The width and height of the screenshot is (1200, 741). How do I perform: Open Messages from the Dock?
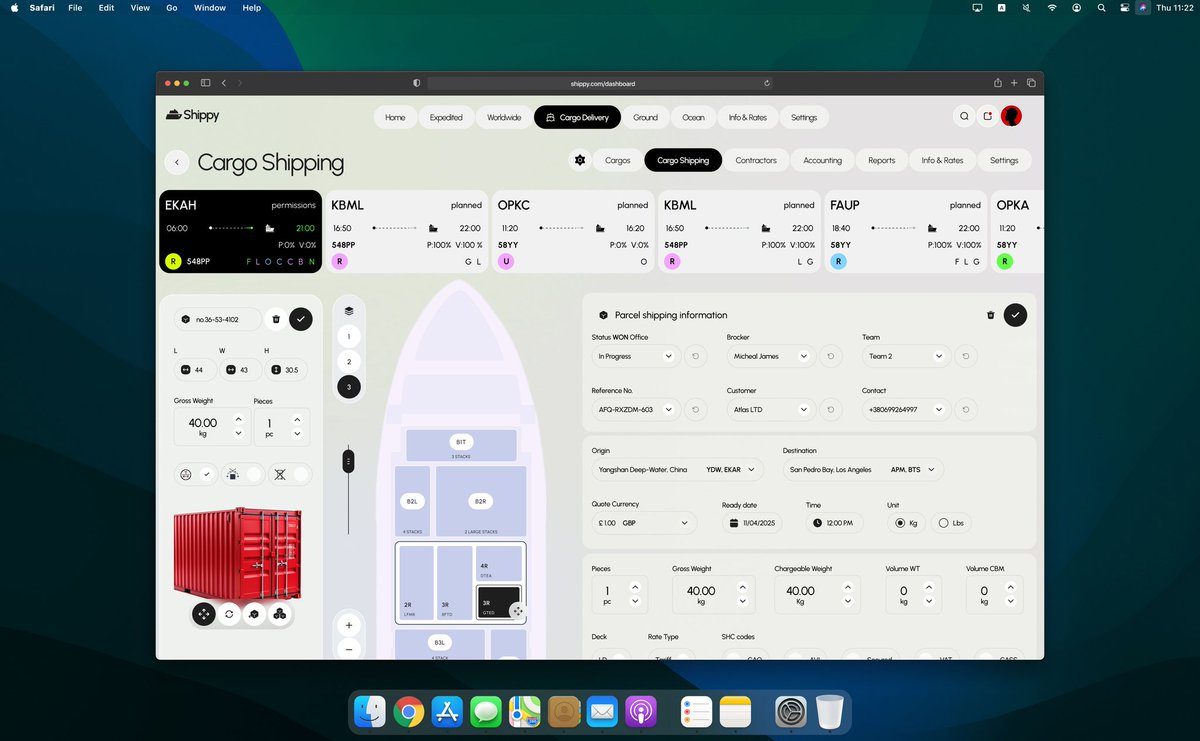click(486, 712)
